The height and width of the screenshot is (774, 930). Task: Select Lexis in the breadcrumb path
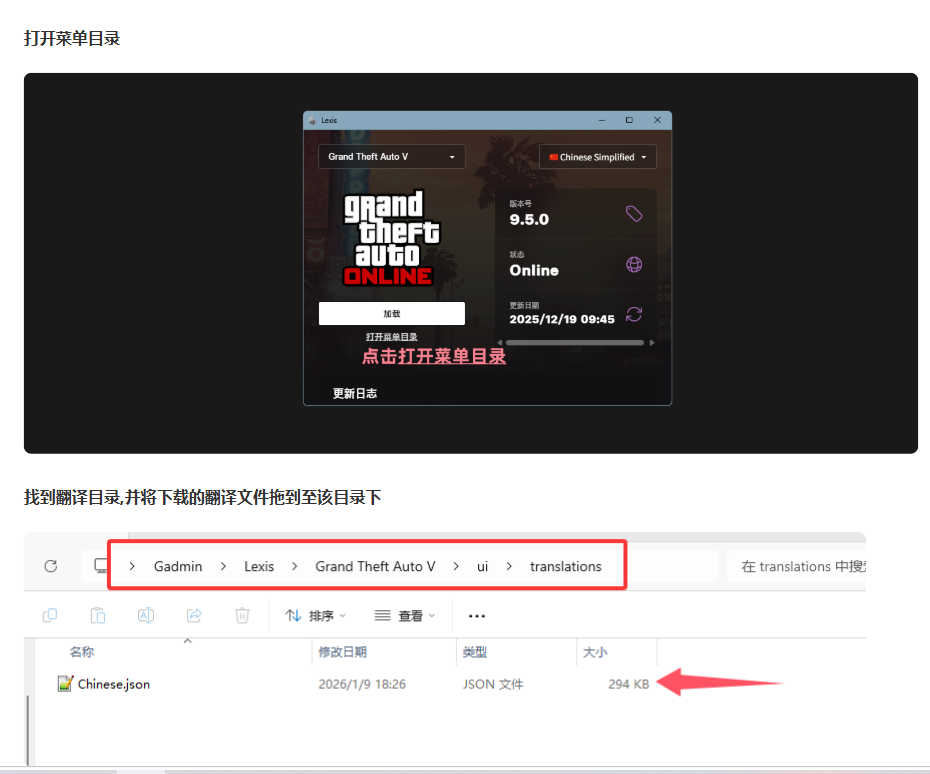[x=259, y=566]
